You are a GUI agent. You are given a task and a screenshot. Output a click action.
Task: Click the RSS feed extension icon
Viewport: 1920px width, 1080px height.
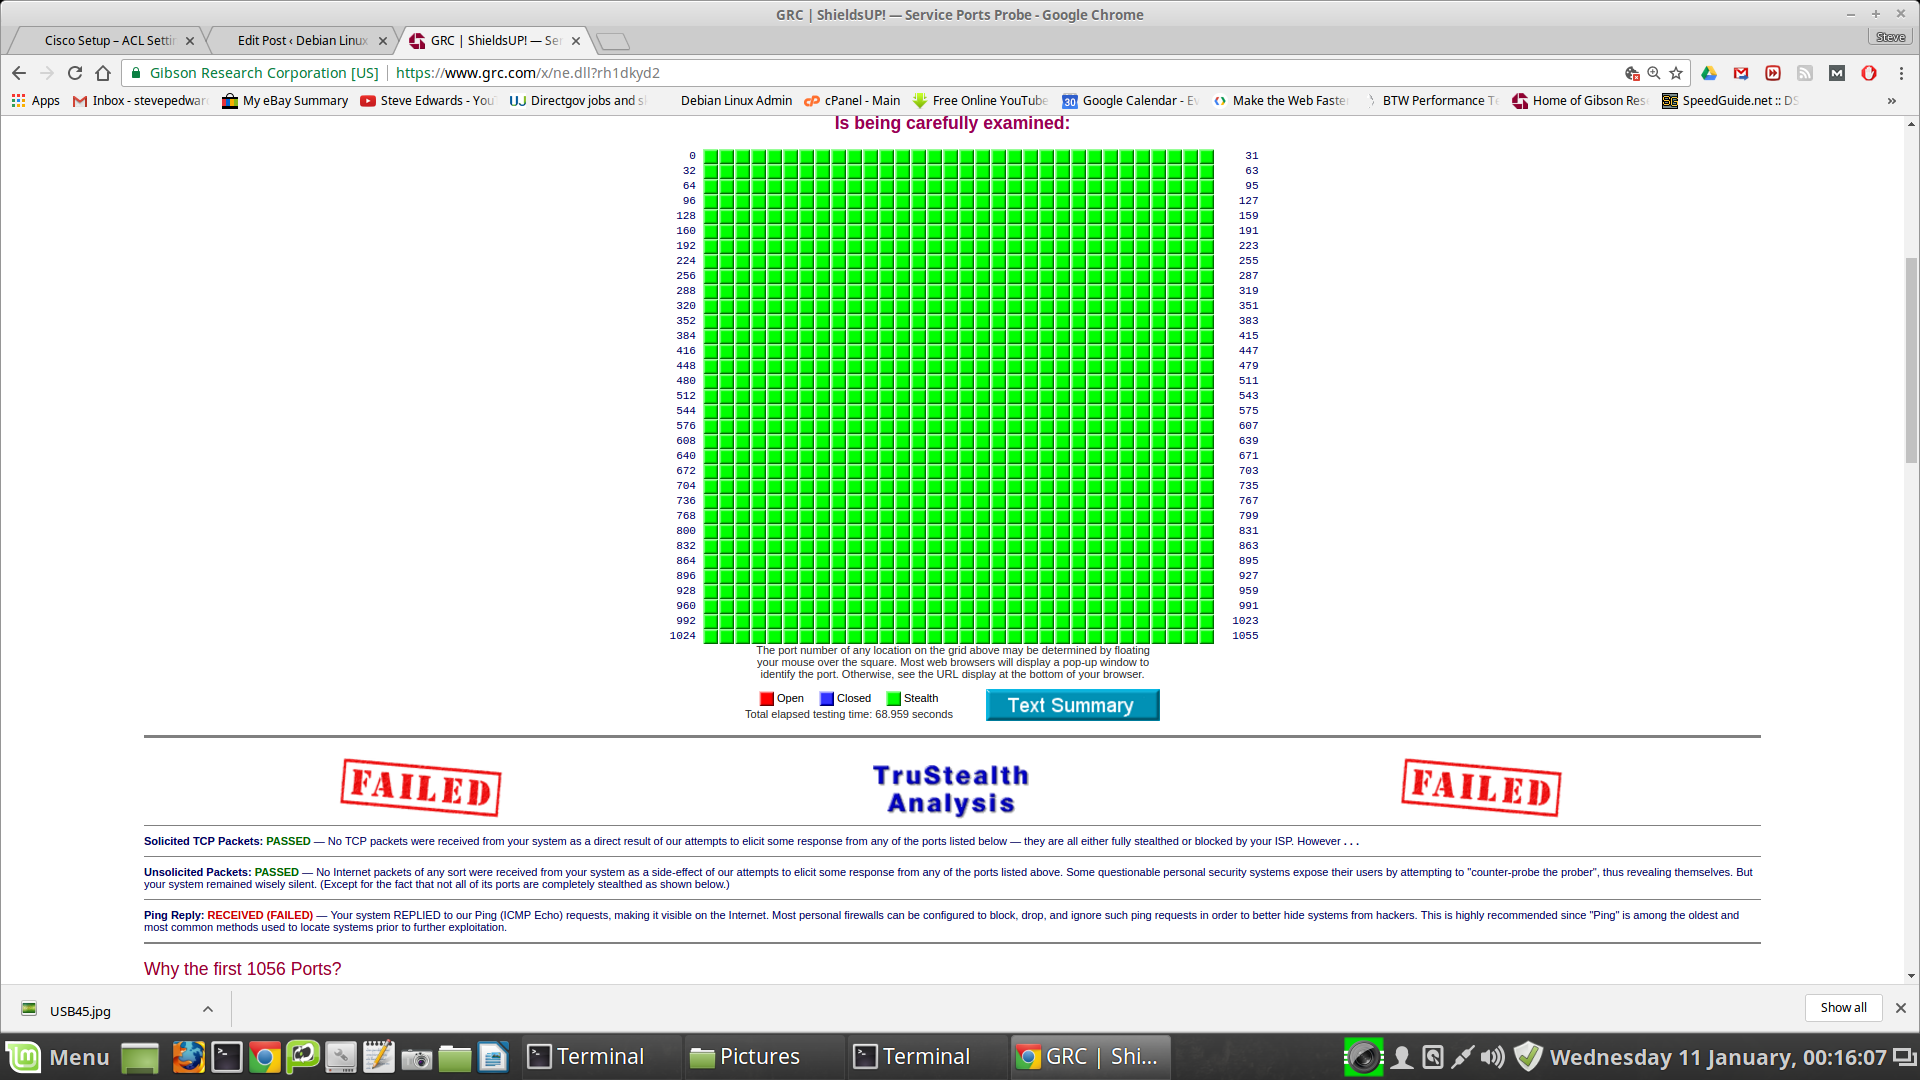(1805, 73)
